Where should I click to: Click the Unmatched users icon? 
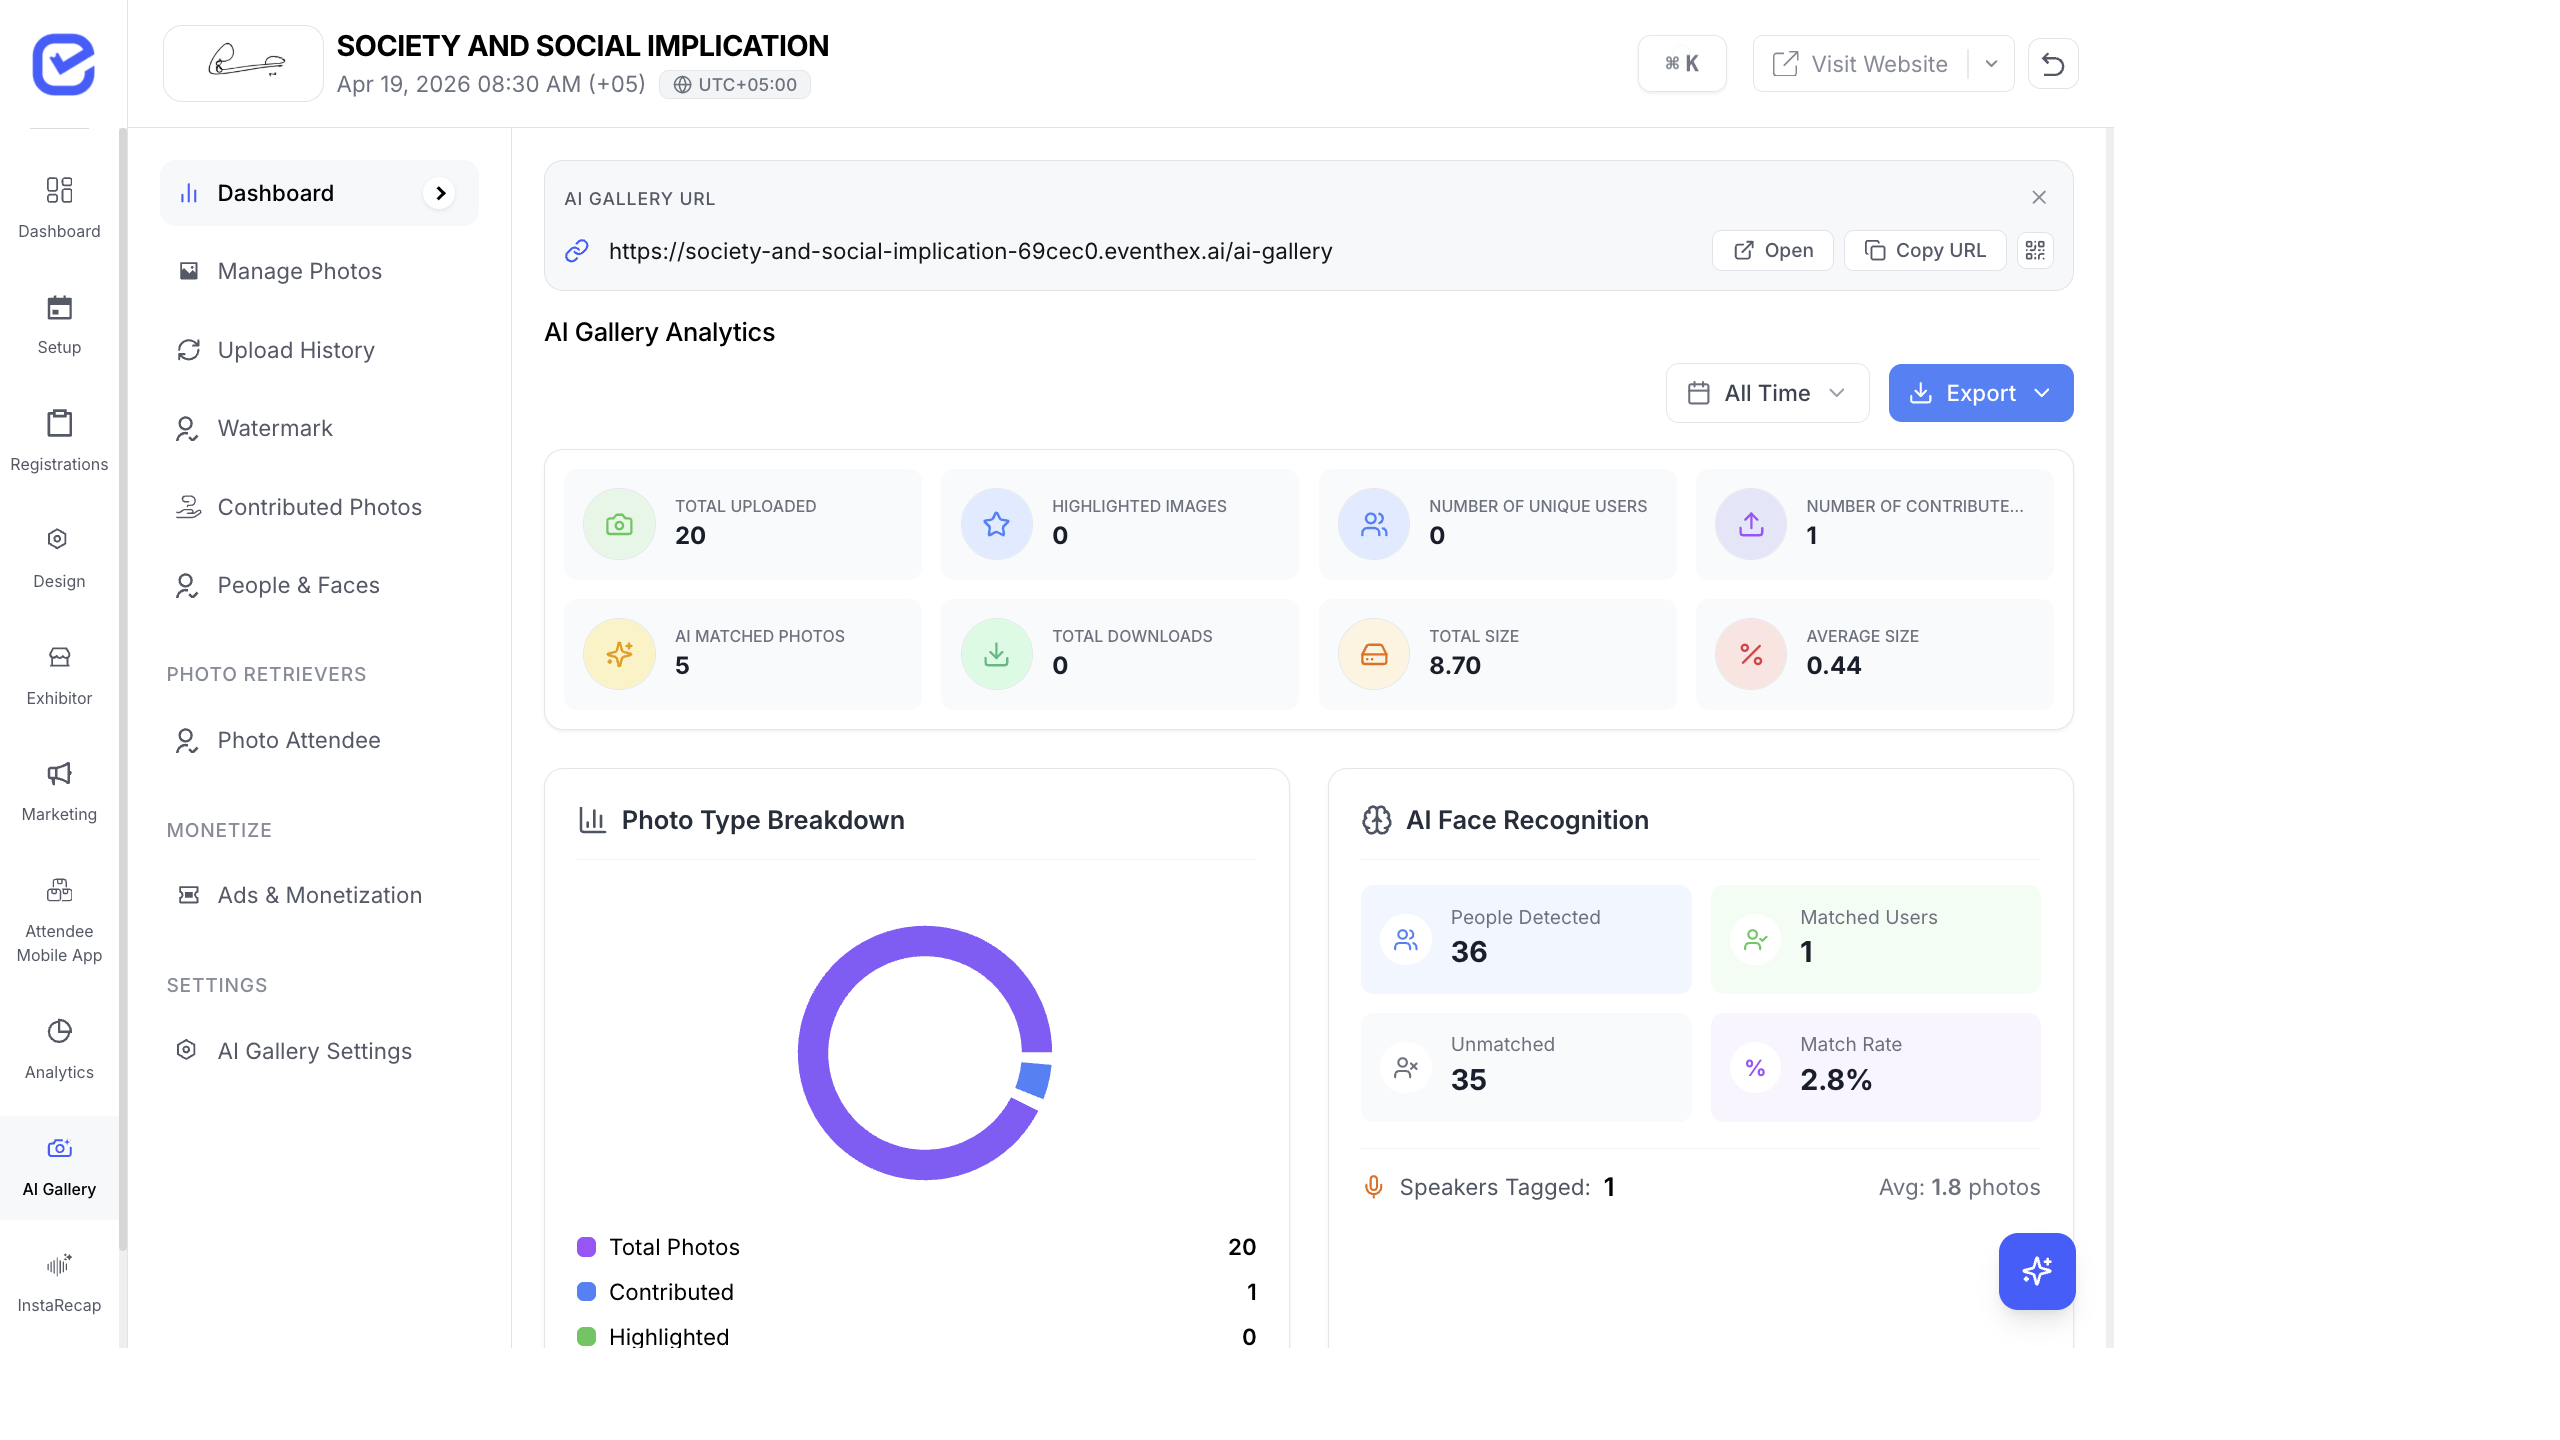[1406, 1067]
